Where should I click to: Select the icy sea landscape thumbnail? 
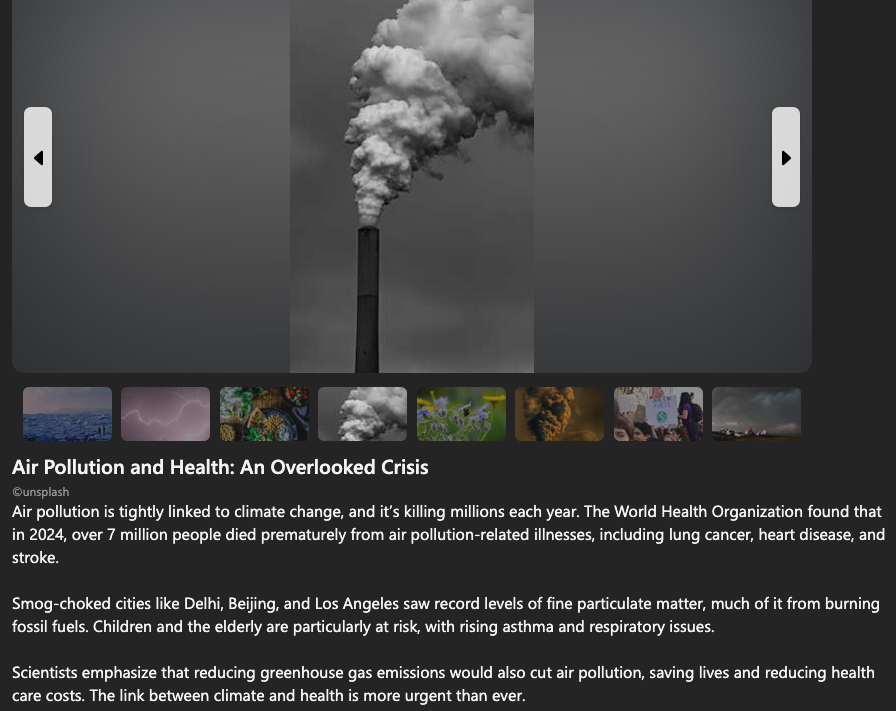pyautogui.click(x=67, y=414)
